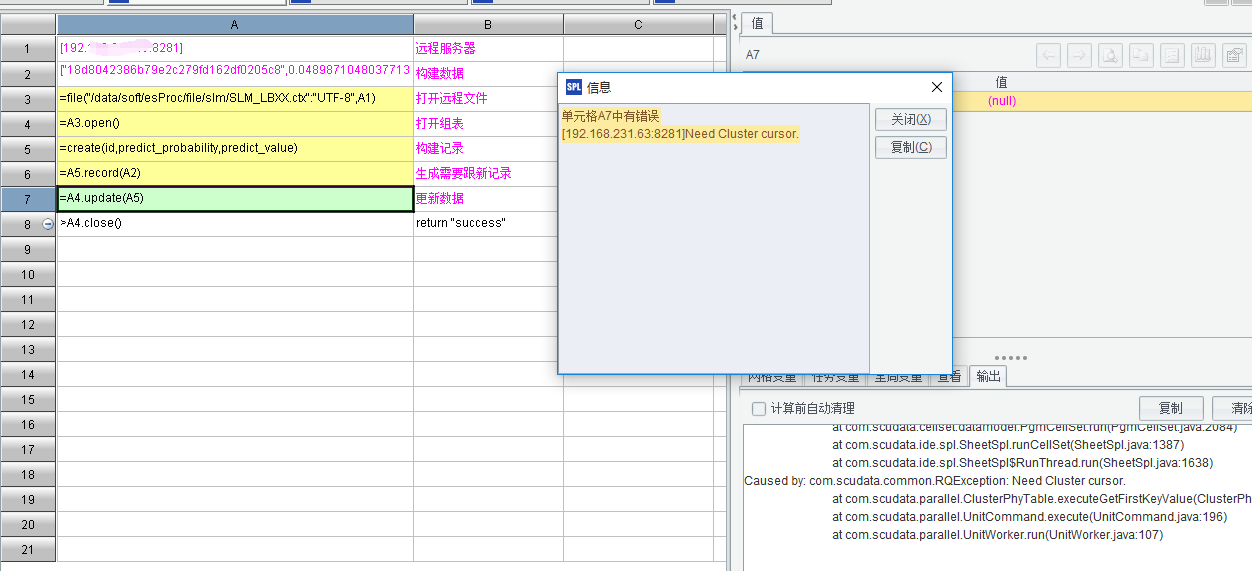This screenshot has height=571, width=1252.
Task: Click the 复制 button in output panel
Action: pyautogui.click(x=1170, y=408)
